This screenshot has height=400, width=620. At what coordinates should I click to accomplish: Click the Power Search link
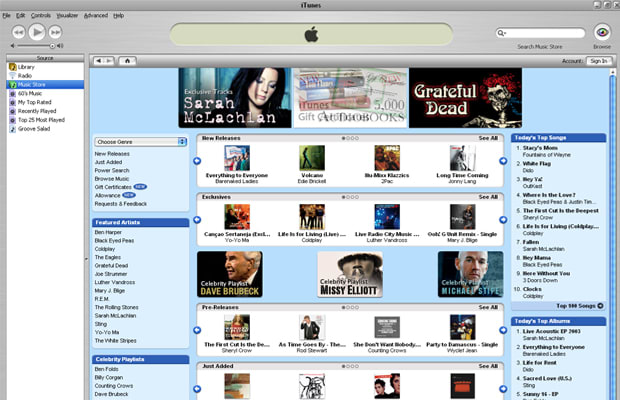pyautogui.click(x=112, y=170)
